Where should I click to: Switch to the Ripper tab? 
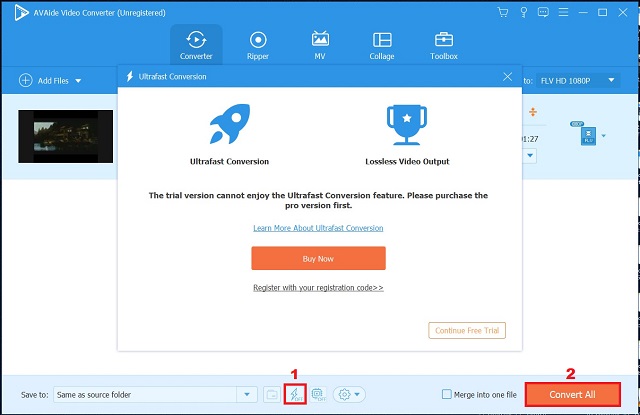tap(258, 46)
